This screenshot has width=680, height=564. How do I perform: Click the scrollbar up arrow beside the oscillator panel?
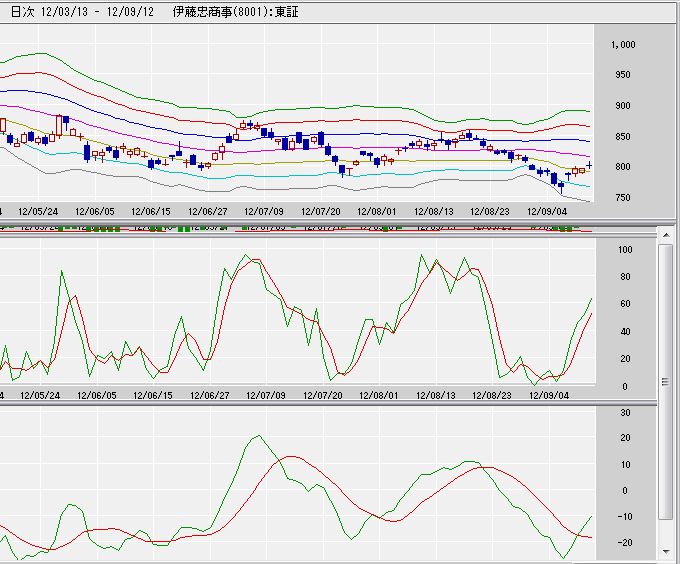point(666,235)
